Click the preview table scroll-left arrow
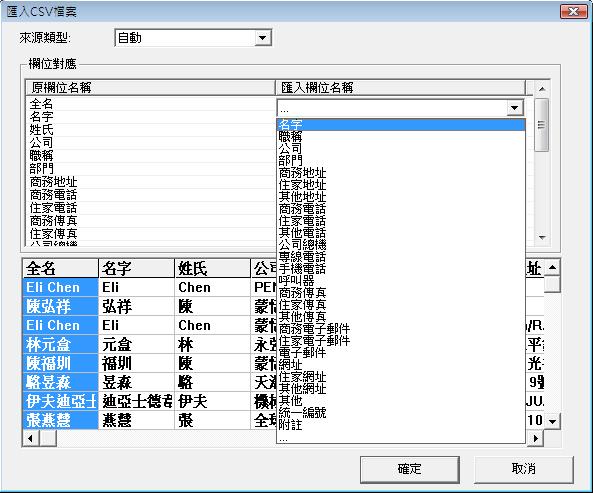This screenshot has width=593, height=493. 31,439
